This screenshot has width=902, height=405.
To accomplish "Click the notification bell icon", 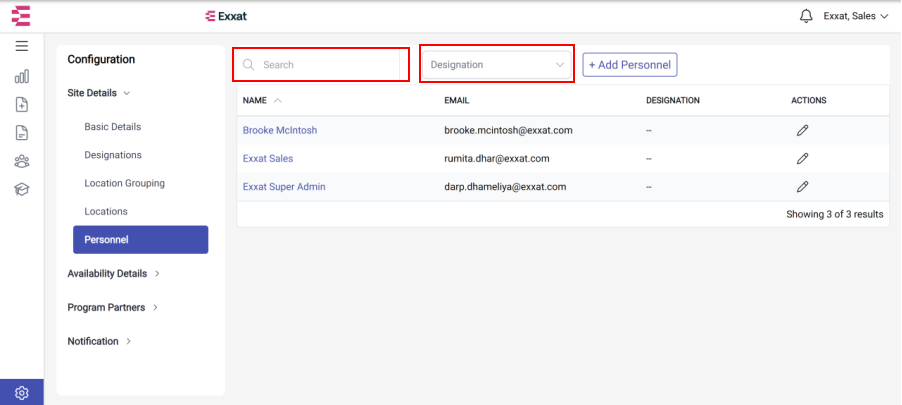I will [x=807, y=16].
